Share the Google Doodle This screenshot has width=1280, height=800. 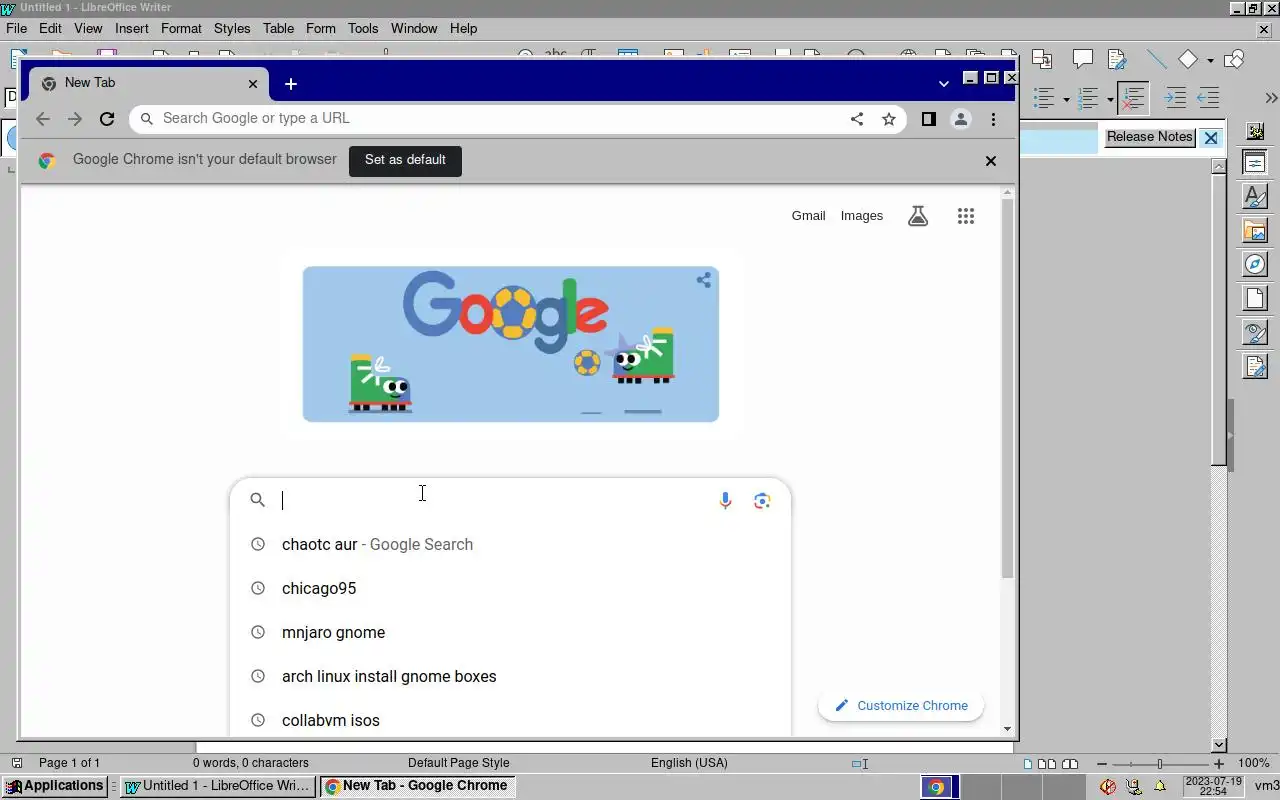point(704,280)
